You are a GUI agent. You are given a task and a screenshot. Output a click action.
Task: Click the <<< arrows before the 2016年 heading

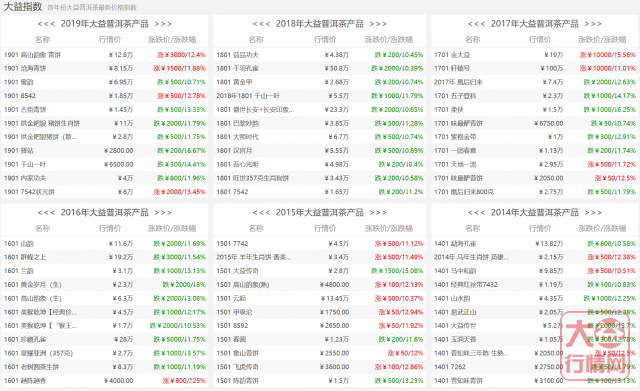pyautogui.click(x=46, y=213)
